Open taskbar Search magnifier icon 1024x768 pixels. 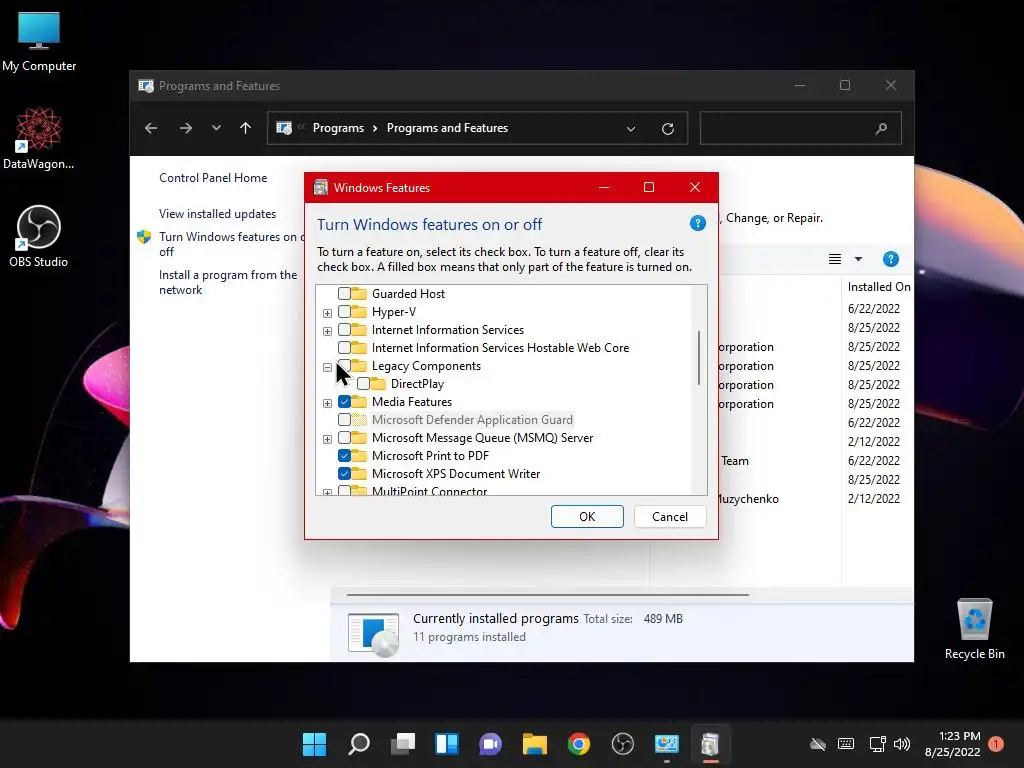pyautogui.click(x=359, y=744)
